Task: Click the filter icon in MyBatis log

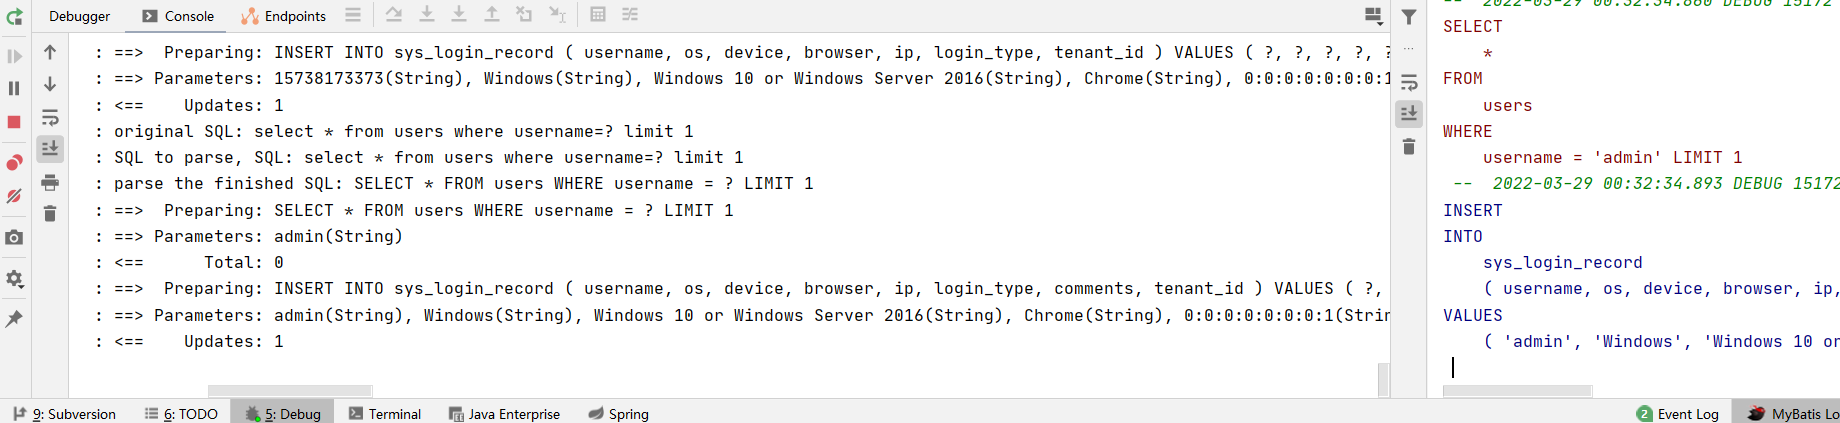Action: pos(1409,17)
